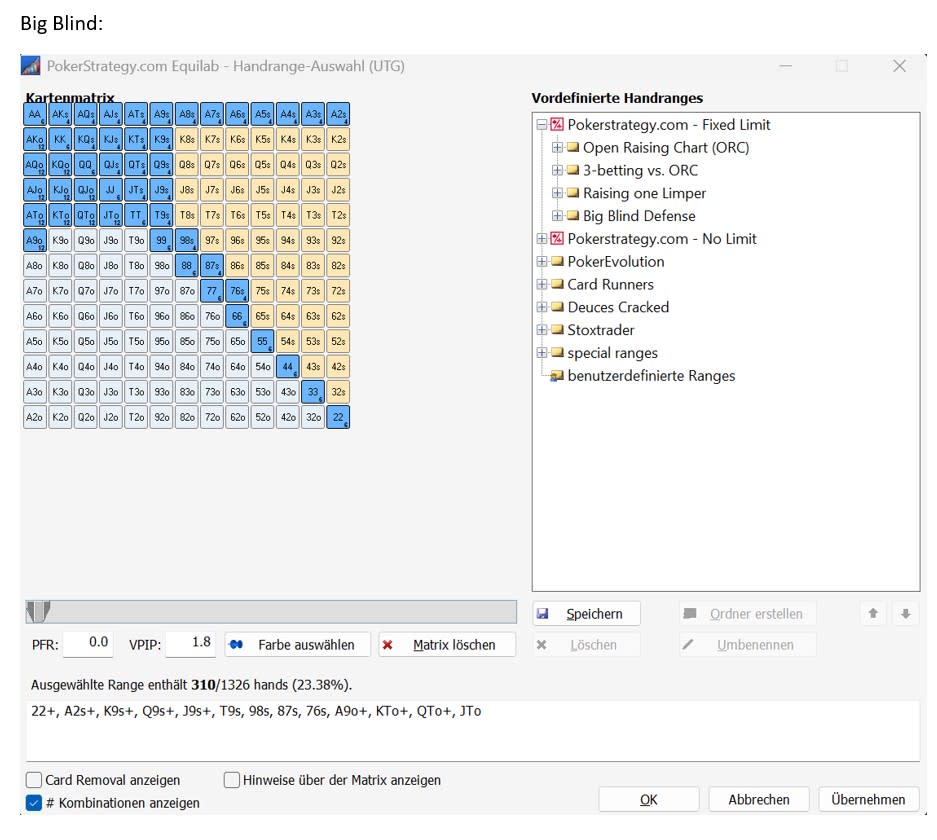Image resolution: width=937 pixels, height=840 pixels.
Task: Click the red Pokerstrategy.com Fixed Limit icon
Action: [x=557, y=124]
